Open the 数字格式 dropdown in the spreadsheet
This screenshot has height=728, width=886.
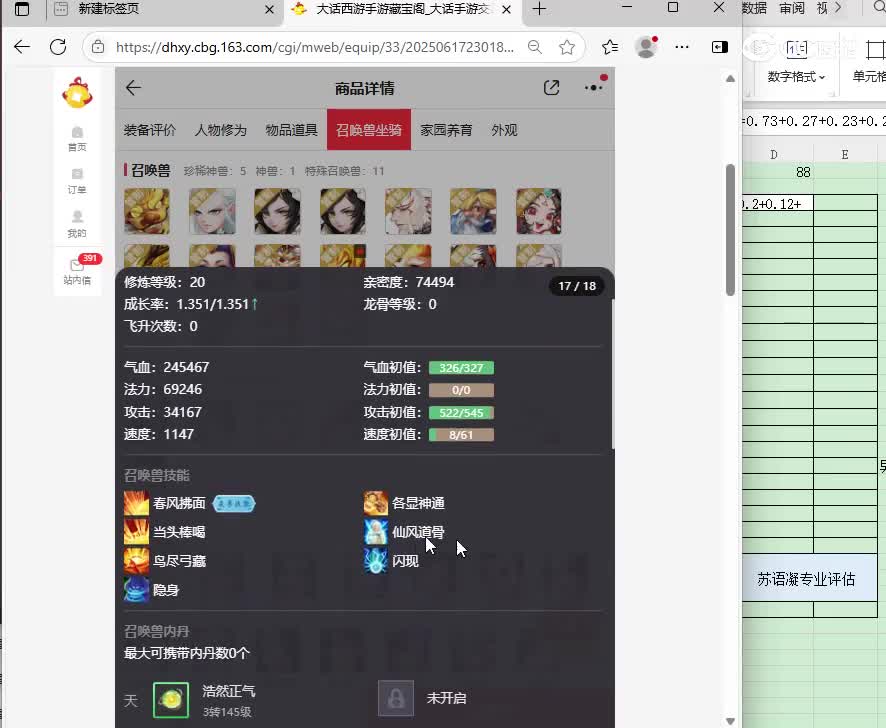point(796,76)
